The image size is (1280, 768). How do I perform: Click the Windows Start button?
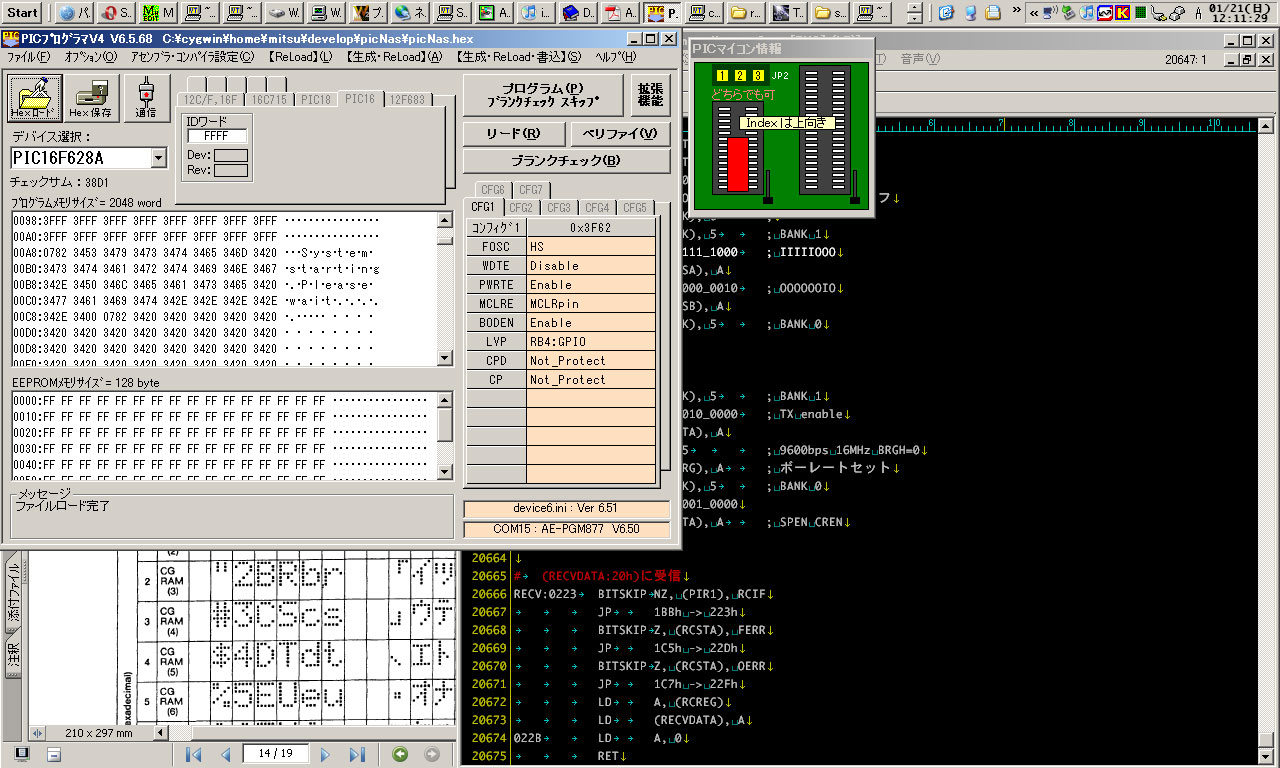tap(23, 13)
